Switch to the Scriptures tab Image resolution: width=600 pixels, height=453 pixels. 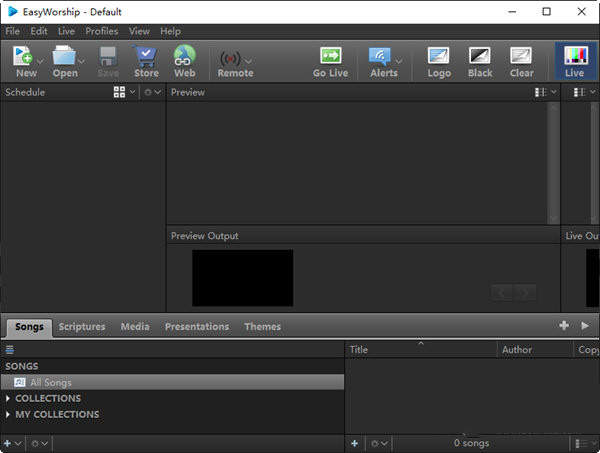coord(82,327)
